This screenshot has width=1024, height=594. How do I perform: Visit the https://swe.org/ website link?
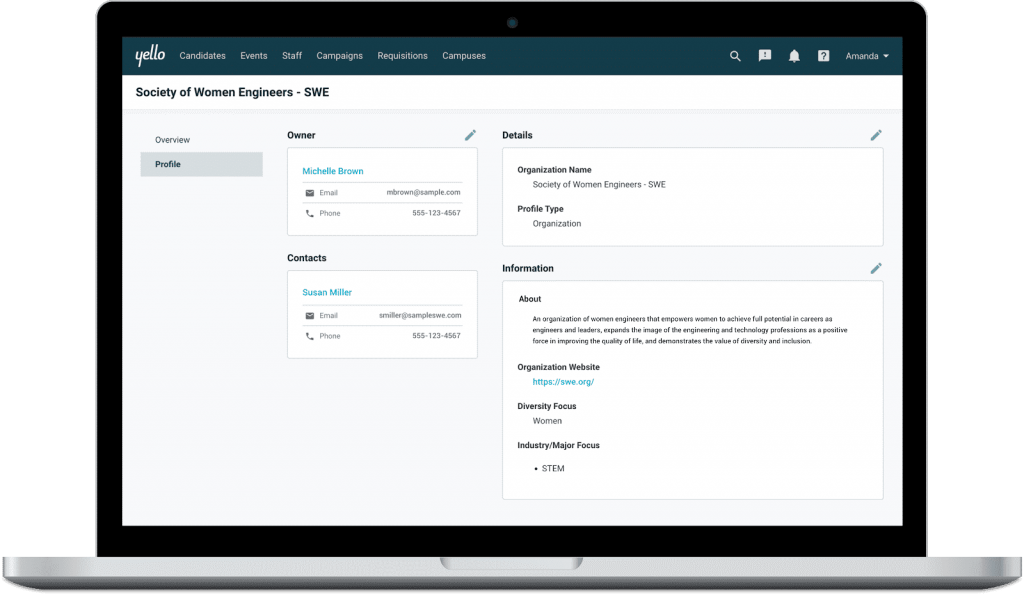[563, 382]
